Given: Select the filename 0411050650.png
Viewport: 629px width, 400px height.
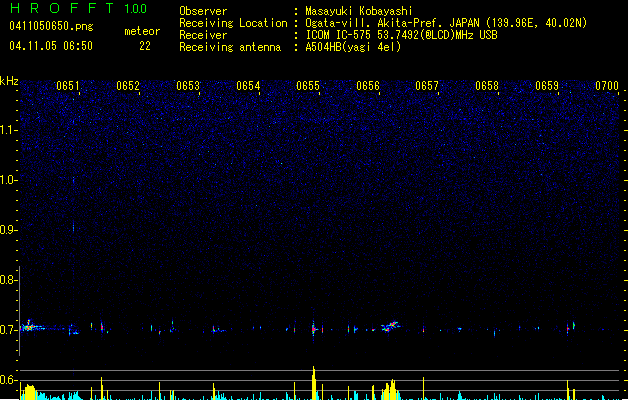Looking at the screenshot, I should (x=51, y=27).
